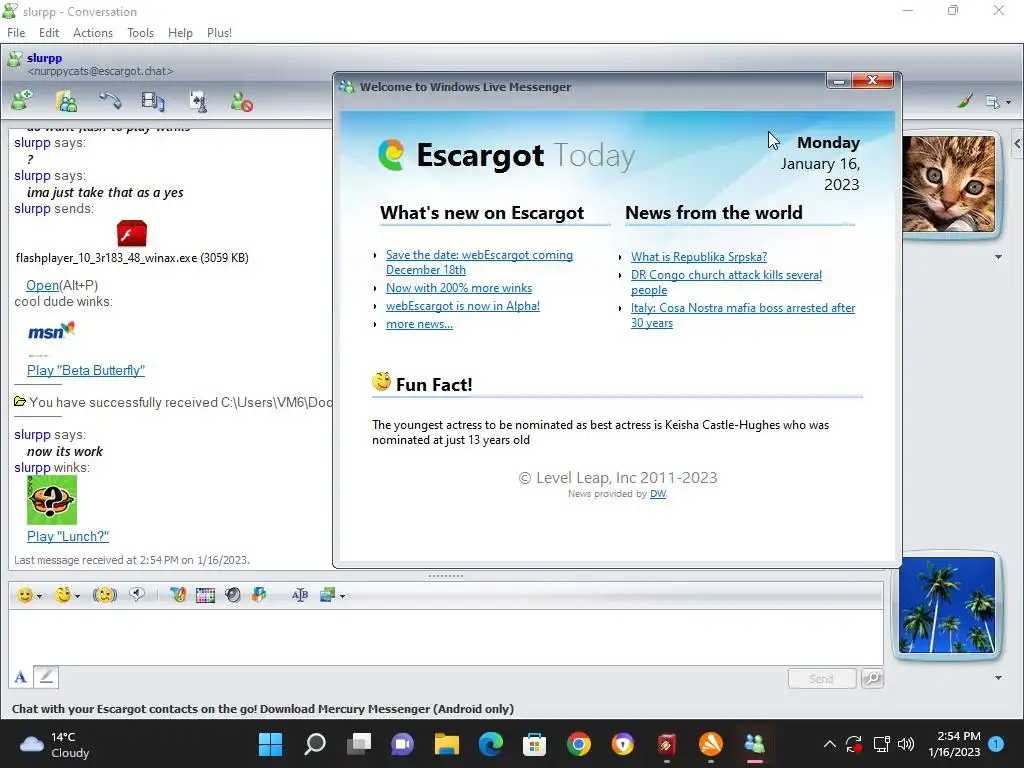
Task: Minimize the Welcome to Windows Live Messenger window
Action: 839,80
